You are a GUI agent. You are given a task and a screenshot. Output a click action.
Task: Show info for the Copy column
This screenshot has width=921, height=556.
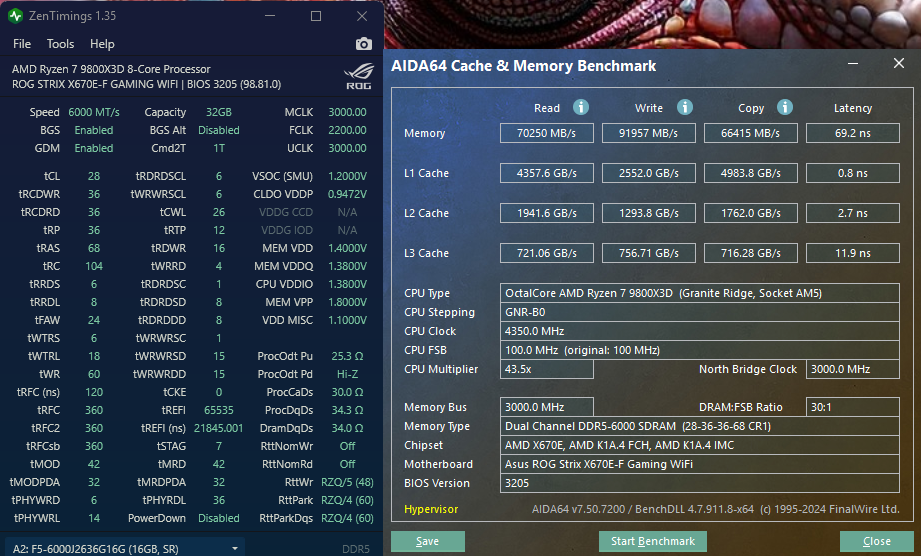785,107
